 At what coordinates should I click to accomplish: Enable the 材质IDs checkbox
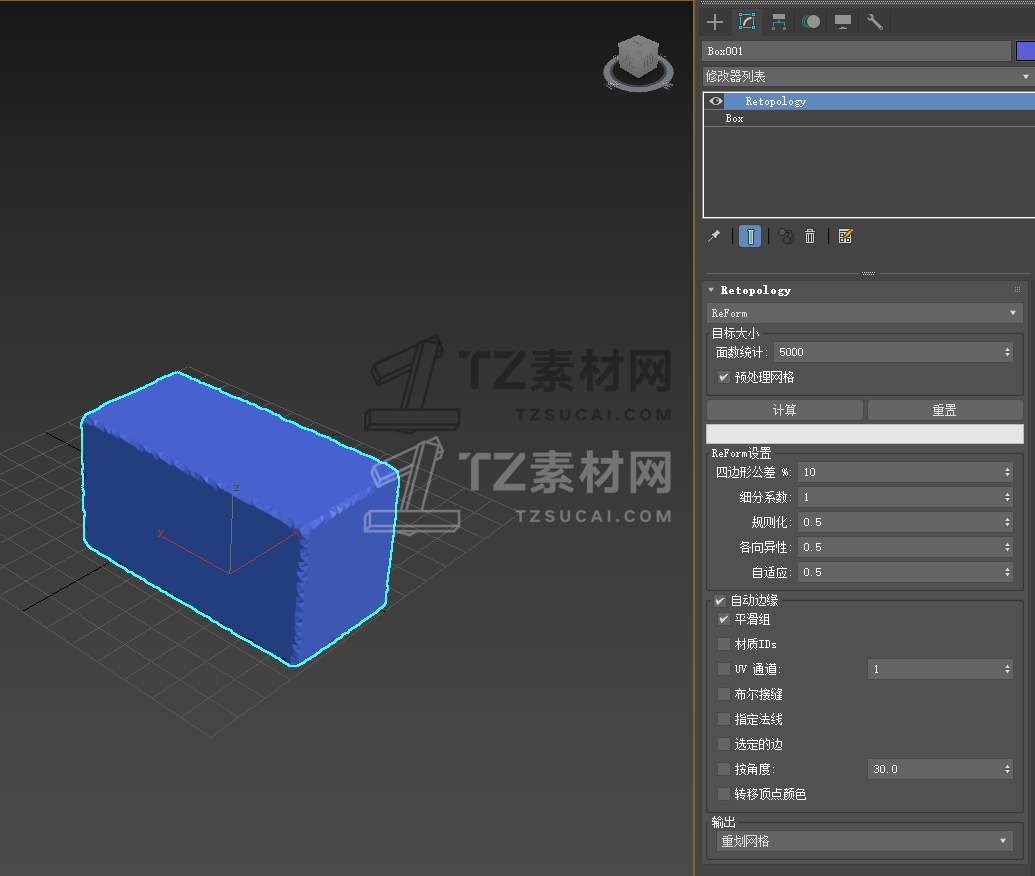[724, 644]
